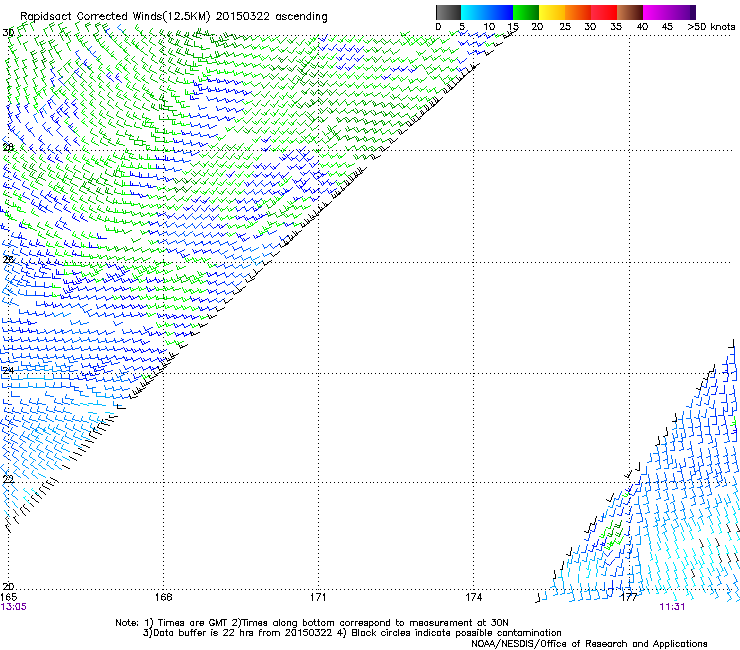Click the latitude label '30'
This screenshot has width=740, height=650.
(x=8, y=33)
